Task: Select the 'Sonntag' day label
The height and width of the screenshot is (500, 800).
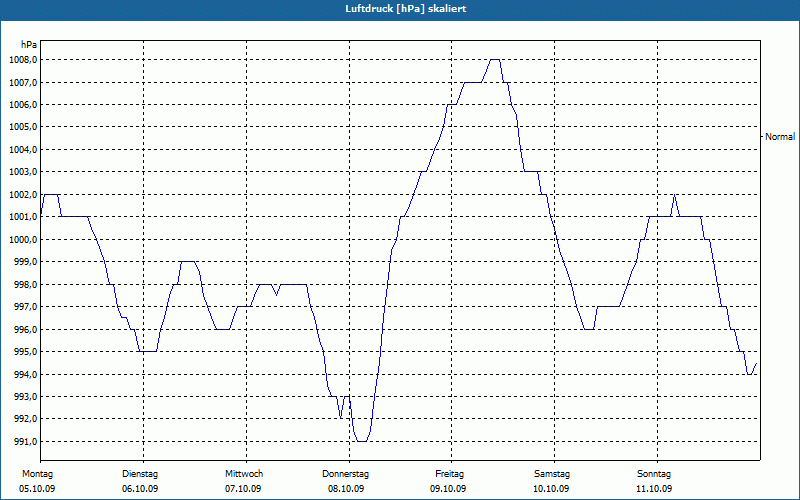Action: [654, 474]
